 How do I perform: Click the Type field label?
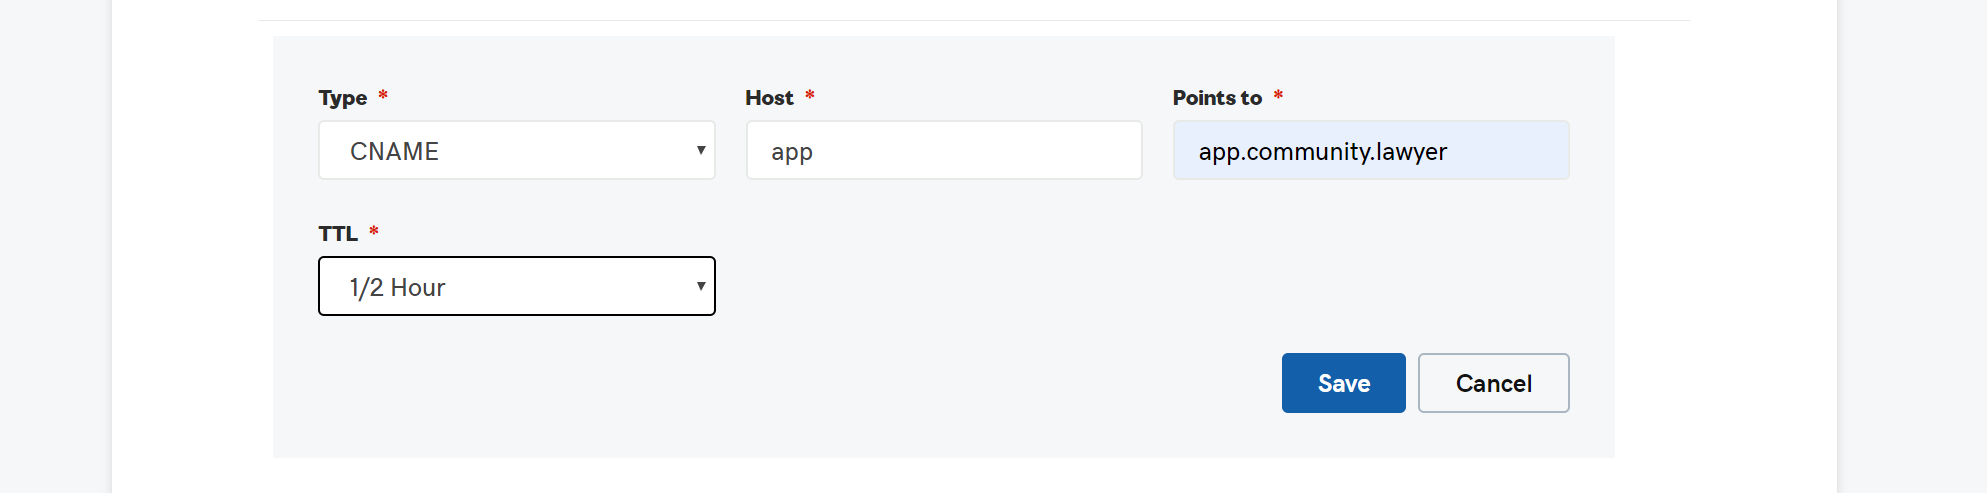coord(343,98)
